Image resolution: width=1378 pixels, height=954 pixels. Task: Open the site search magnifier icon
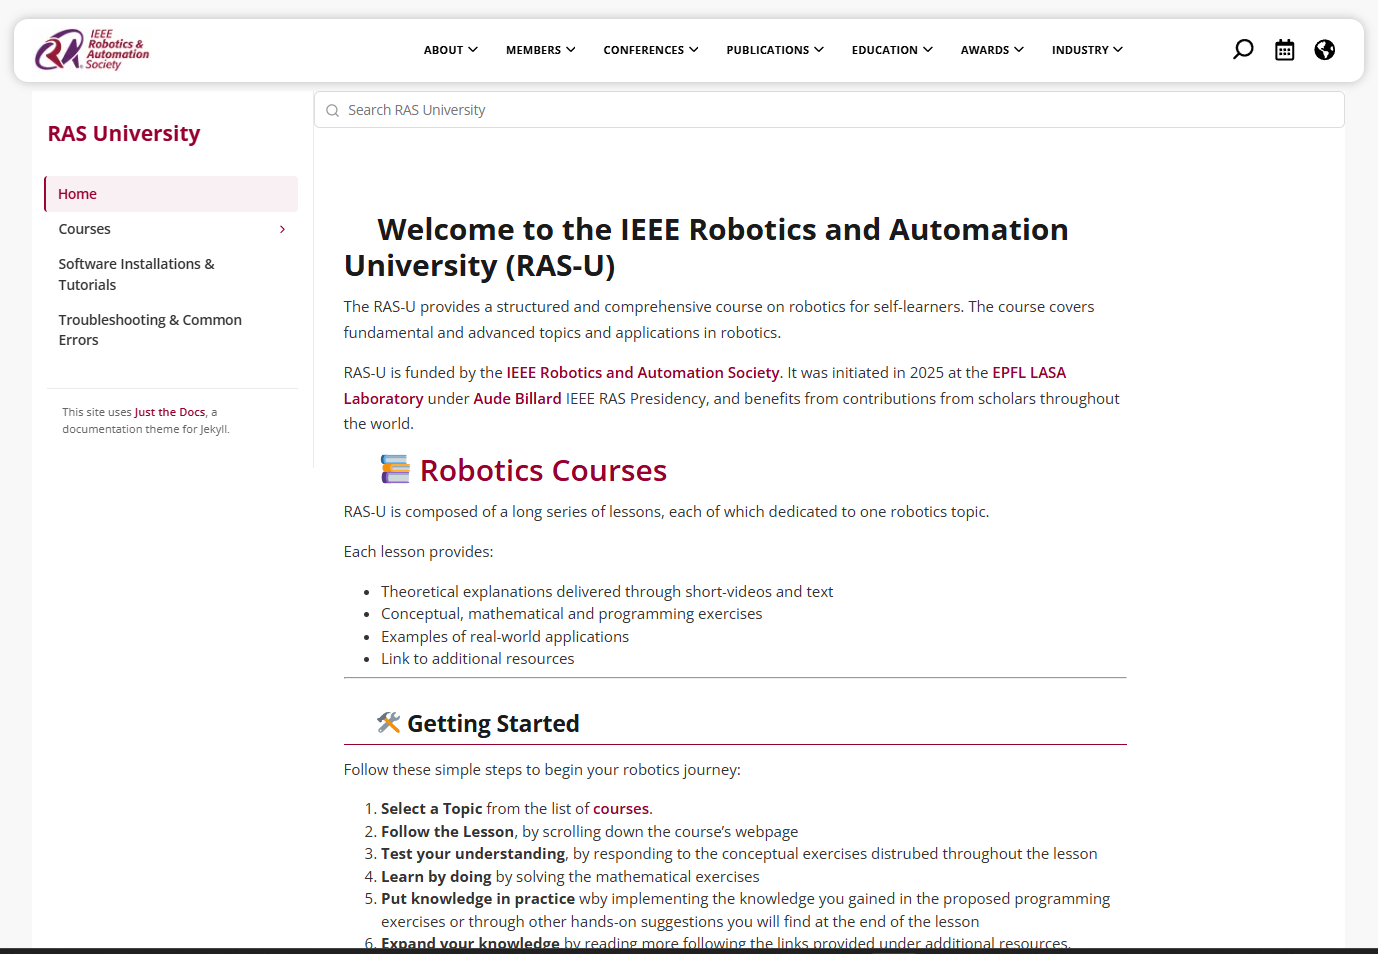point(1243,50)
